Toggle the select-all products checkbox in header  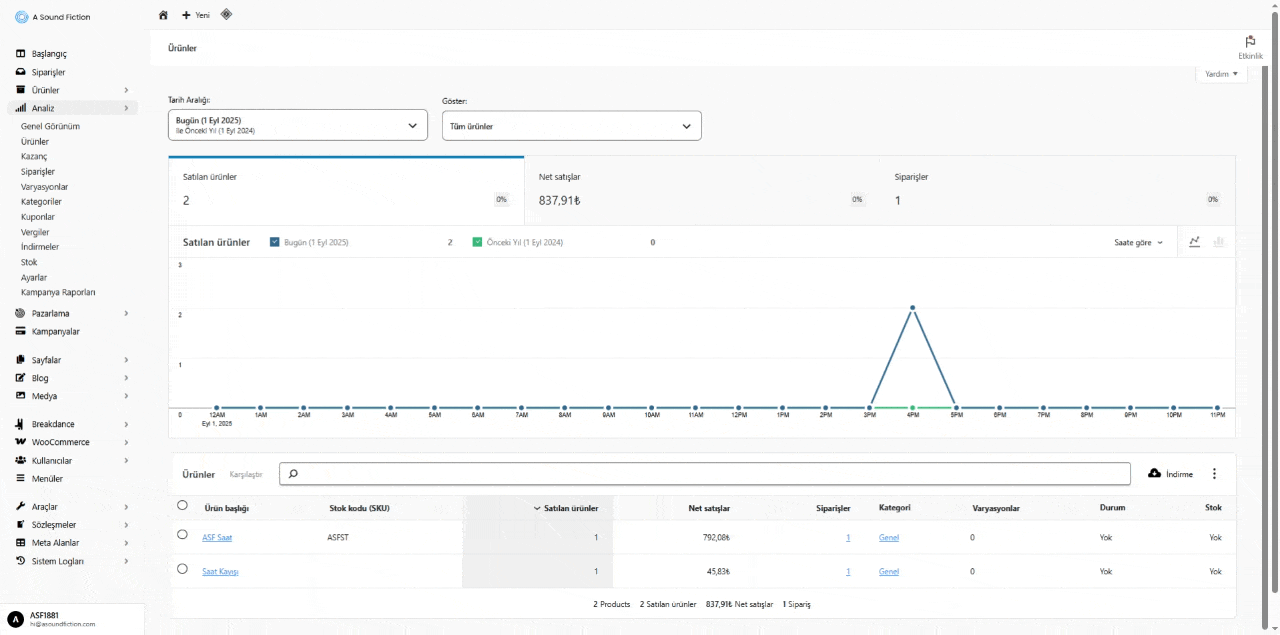tap(182, 505)
